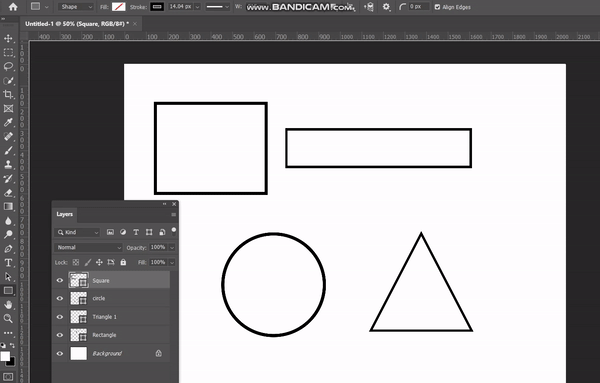The height and width of the screenshot is (383, 600).
Task: Select the Hand tool
Action: pos(8,305)
